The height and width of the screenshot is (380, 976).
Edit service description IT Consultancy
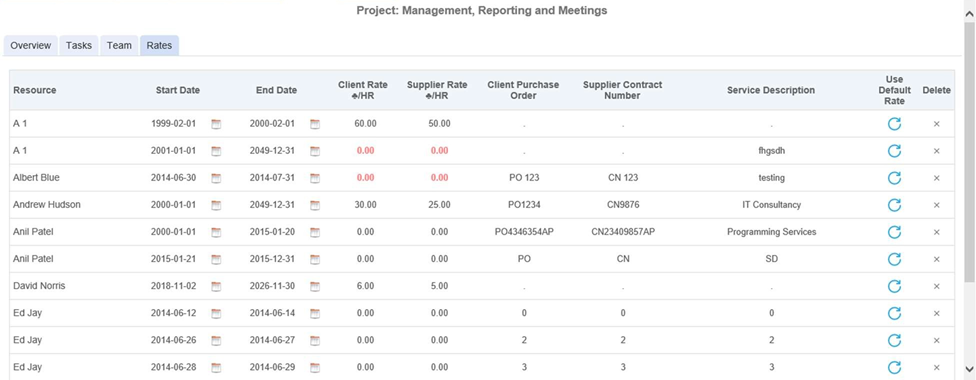pos(771,205)
